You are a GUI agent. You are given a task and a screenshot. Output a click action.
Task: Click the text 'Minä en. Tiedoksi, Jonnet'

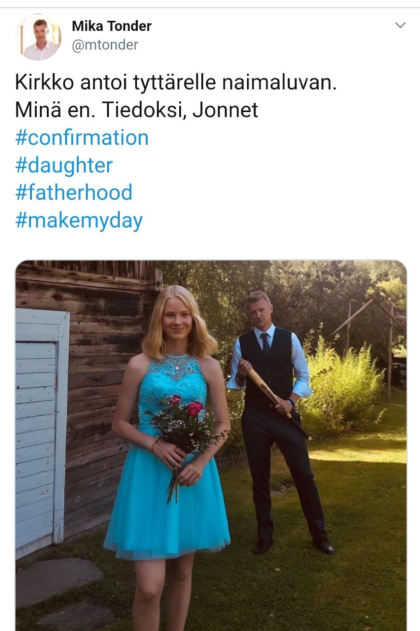pyautogui.click(x=136, y=109)
